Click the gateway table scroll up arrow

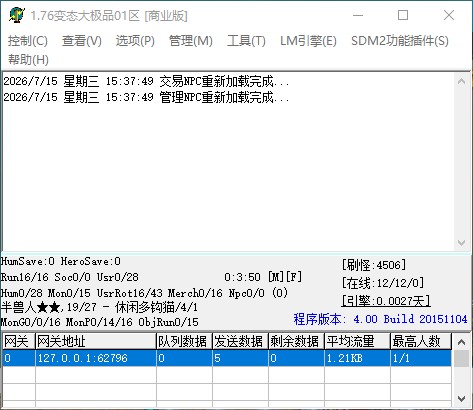tap(462, 342)
